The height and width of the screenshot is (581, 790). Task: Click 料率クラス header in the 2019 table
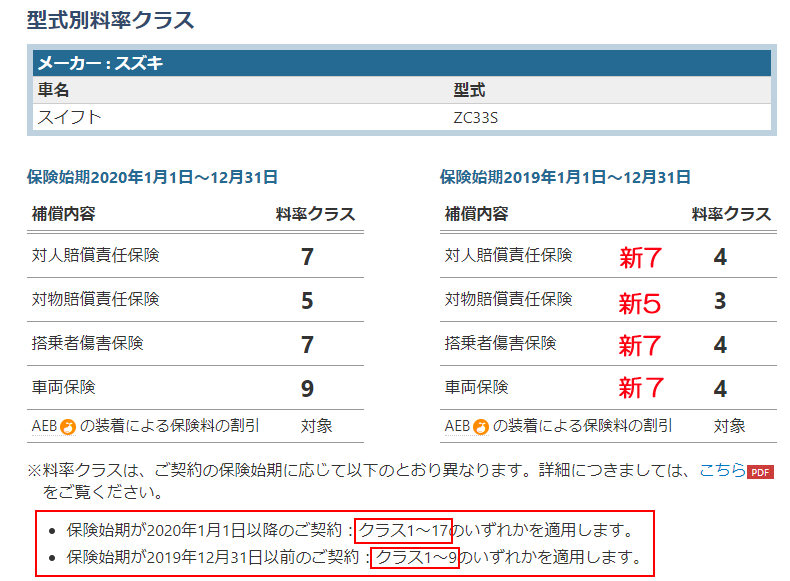(x=731, y=214)
